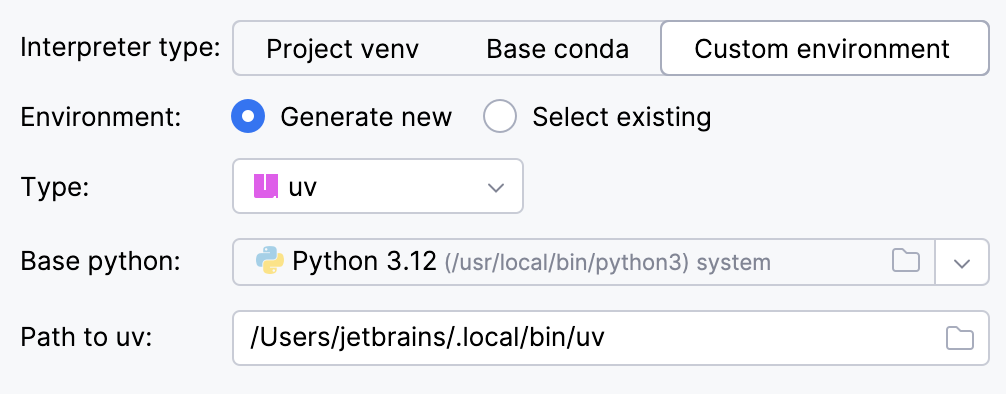1006x394 pixels.
Task: Expand the Type combo box chevron
Action: 495,187
